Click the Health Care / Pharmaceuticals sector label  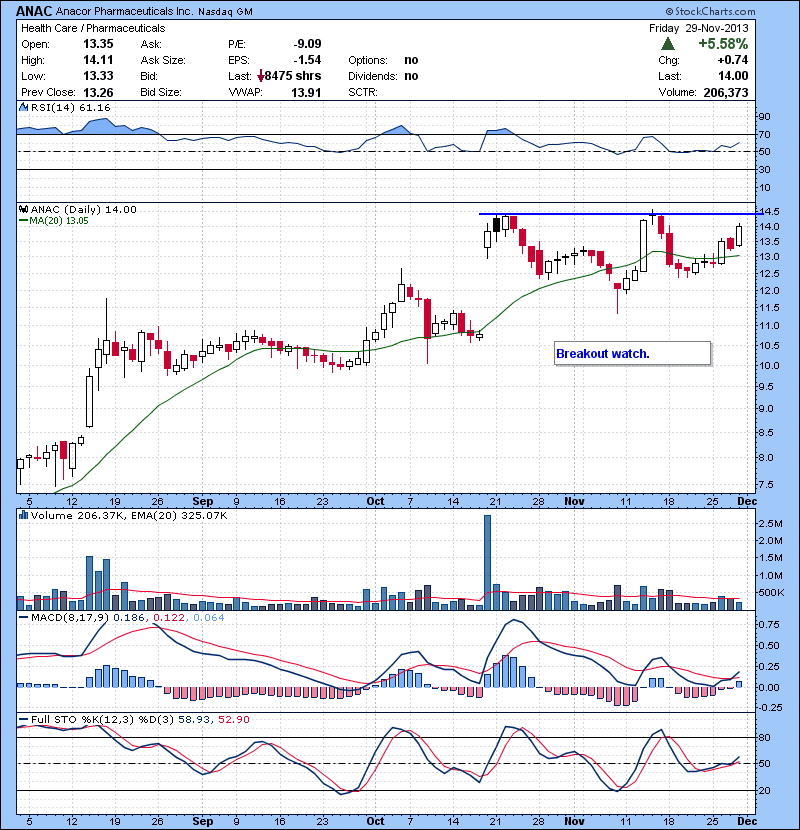click(x=93, y=28)
